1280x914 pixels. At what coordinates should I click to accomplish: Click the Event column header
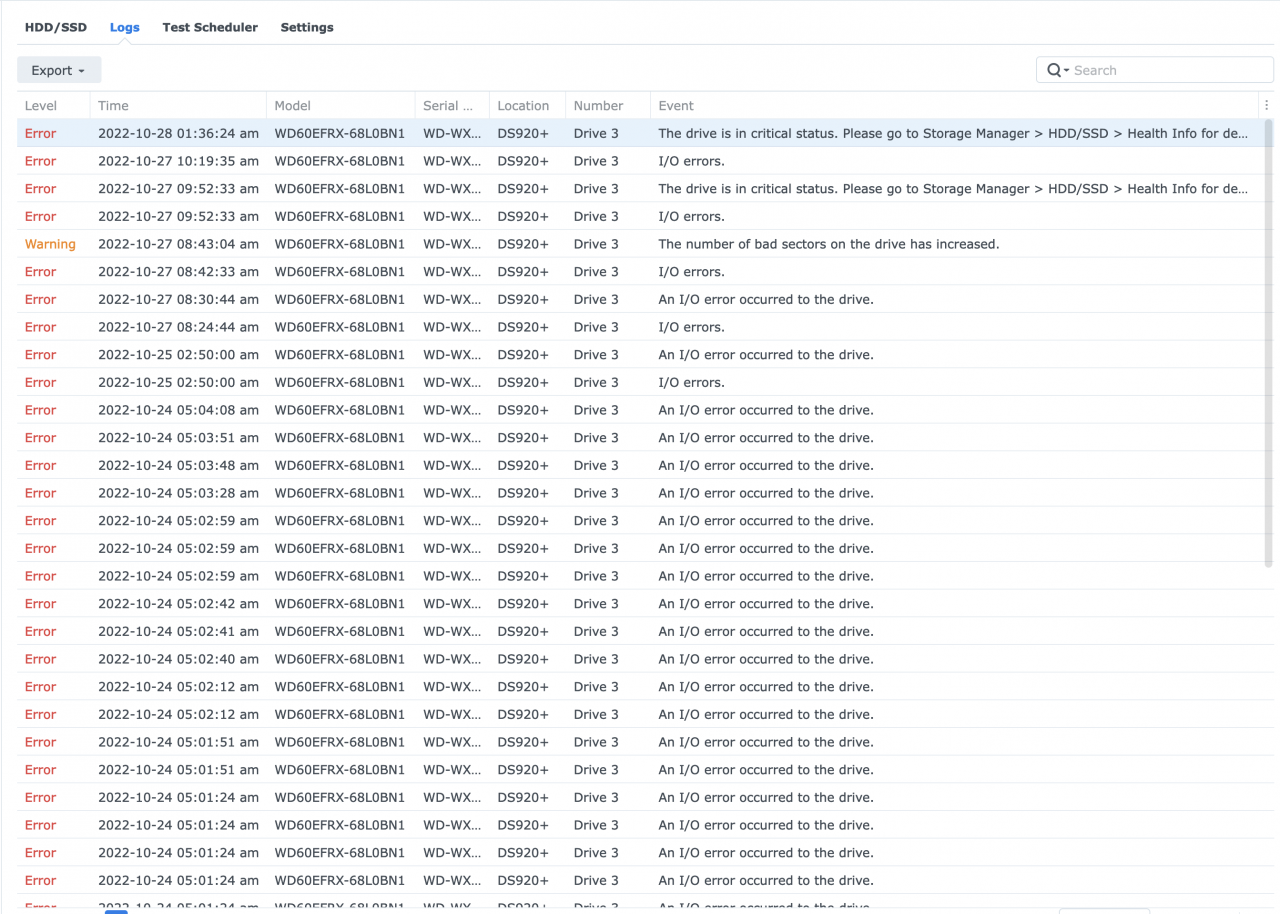point(676,105)
